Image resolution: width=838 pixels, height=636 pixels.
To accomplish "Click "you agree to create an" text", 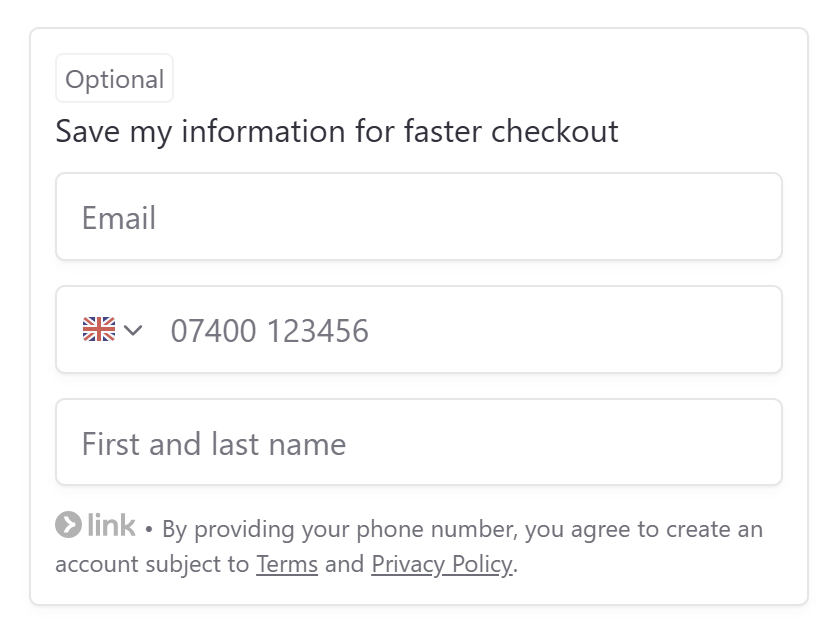I will click(x=643, y=528).
